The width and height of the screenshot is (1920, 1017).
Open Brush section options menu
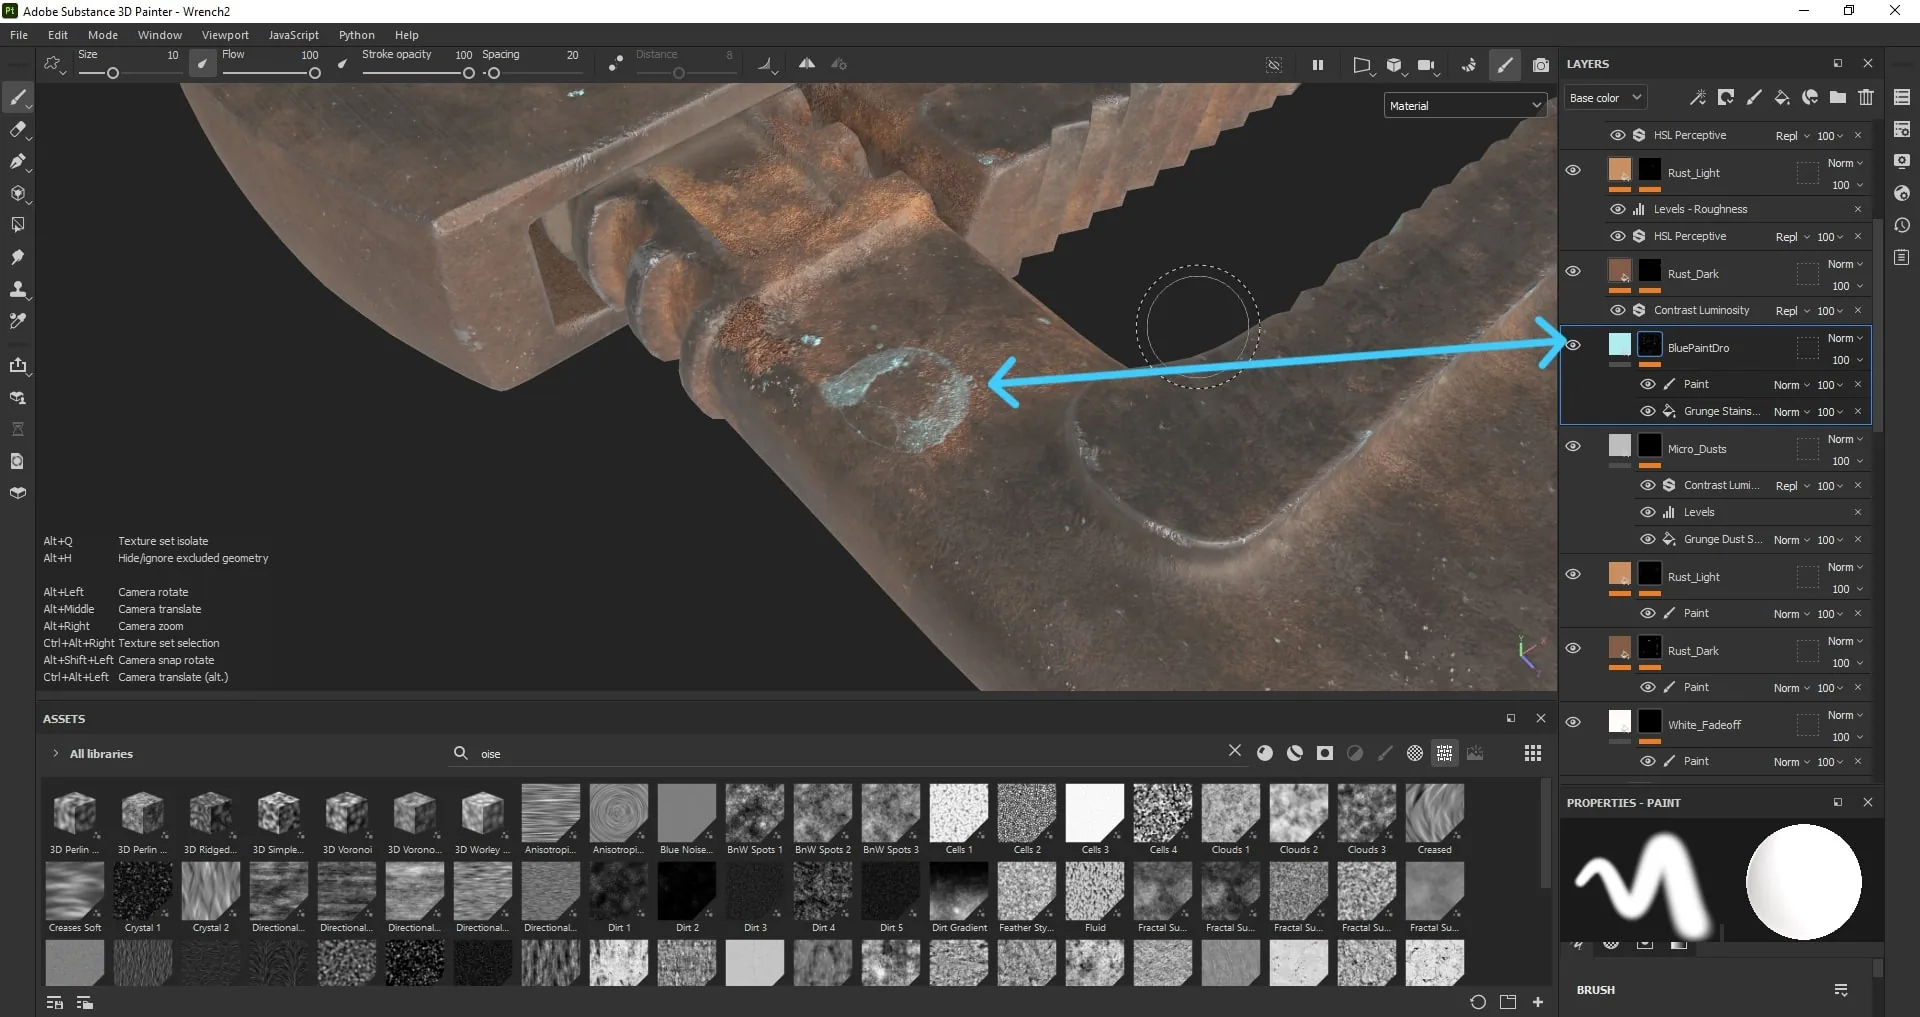coord(1841,990)
